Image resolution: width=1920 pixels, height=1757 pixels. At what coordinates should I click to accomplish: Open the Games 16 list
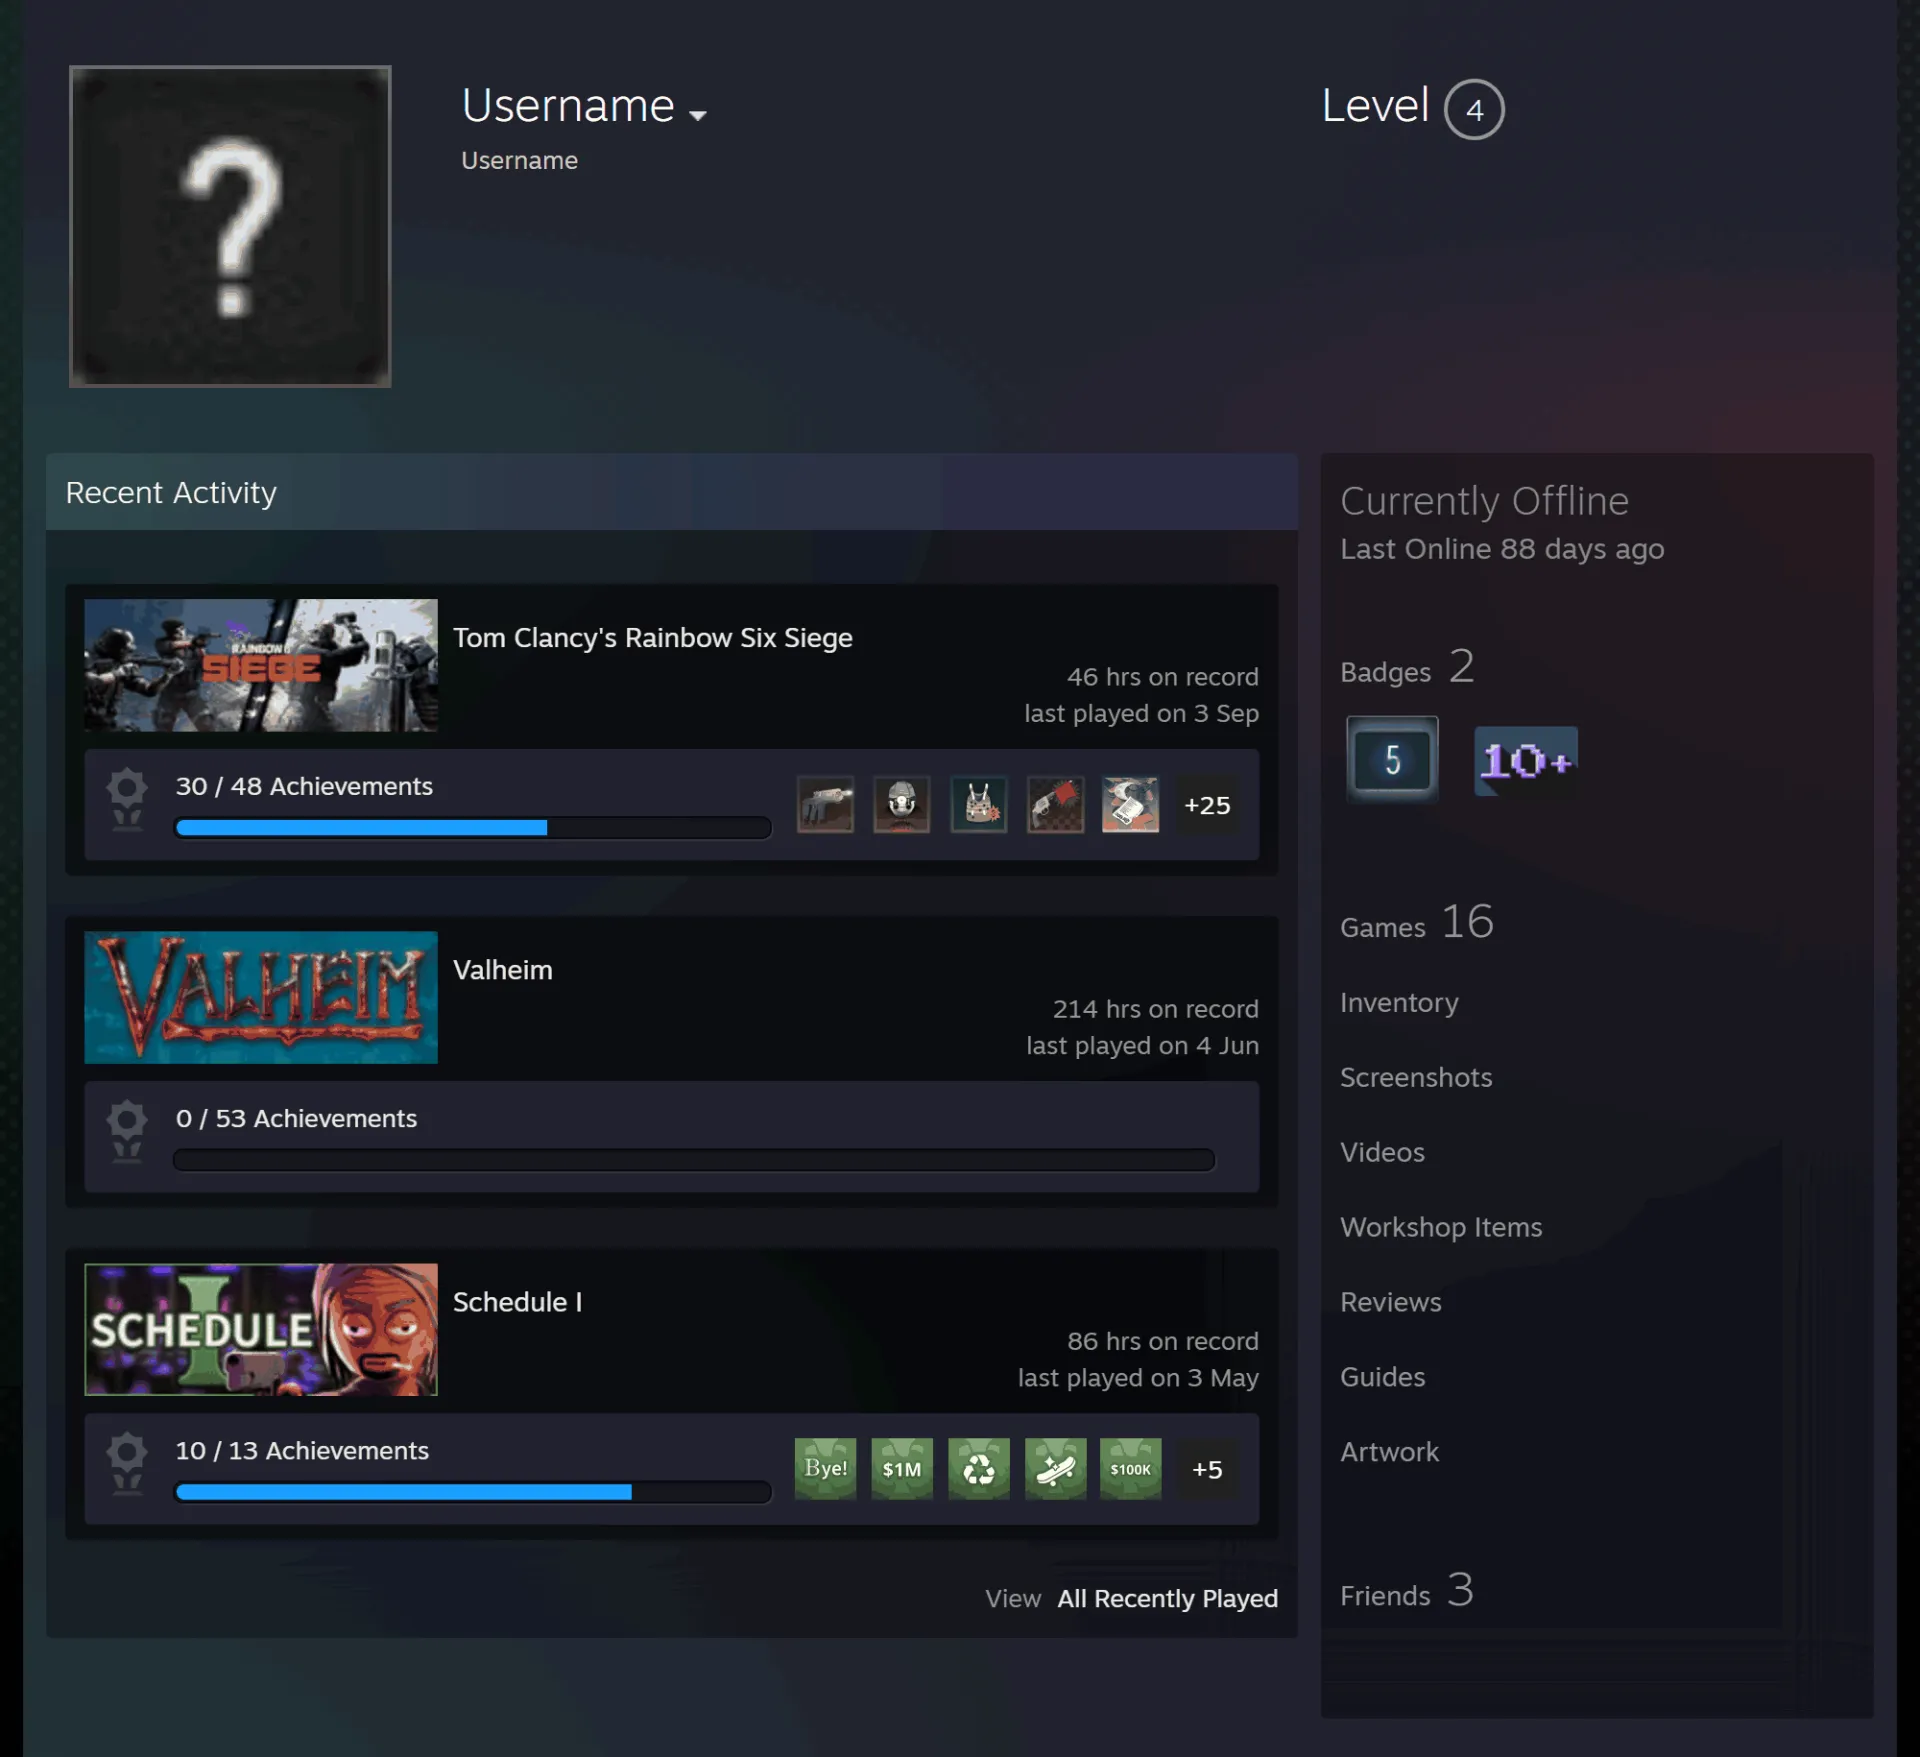pos(1417,922)
